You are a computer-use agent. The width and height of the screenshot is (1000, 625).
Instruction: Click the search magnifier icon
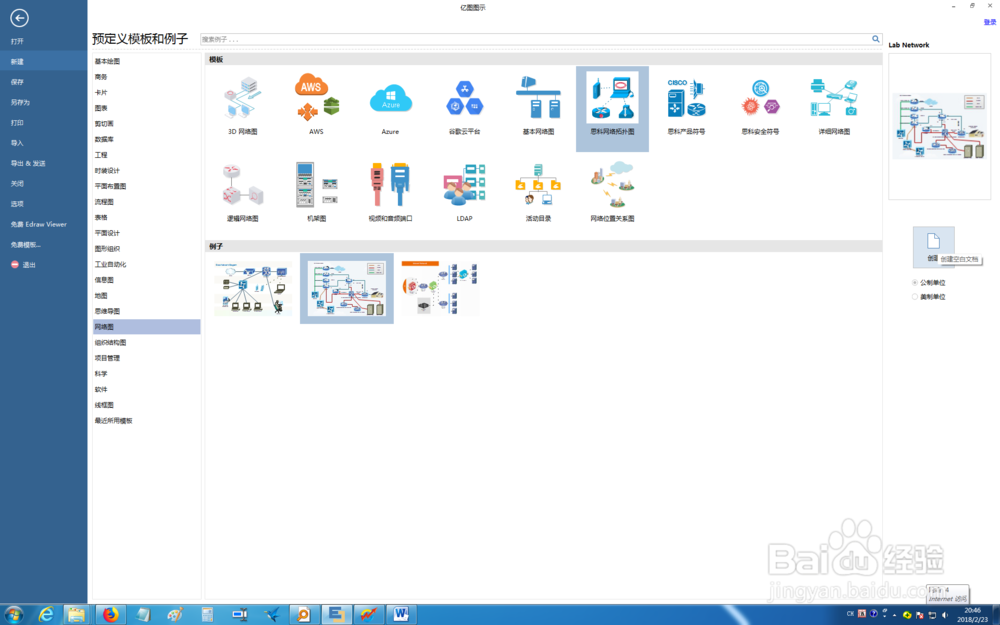[876, 39]
